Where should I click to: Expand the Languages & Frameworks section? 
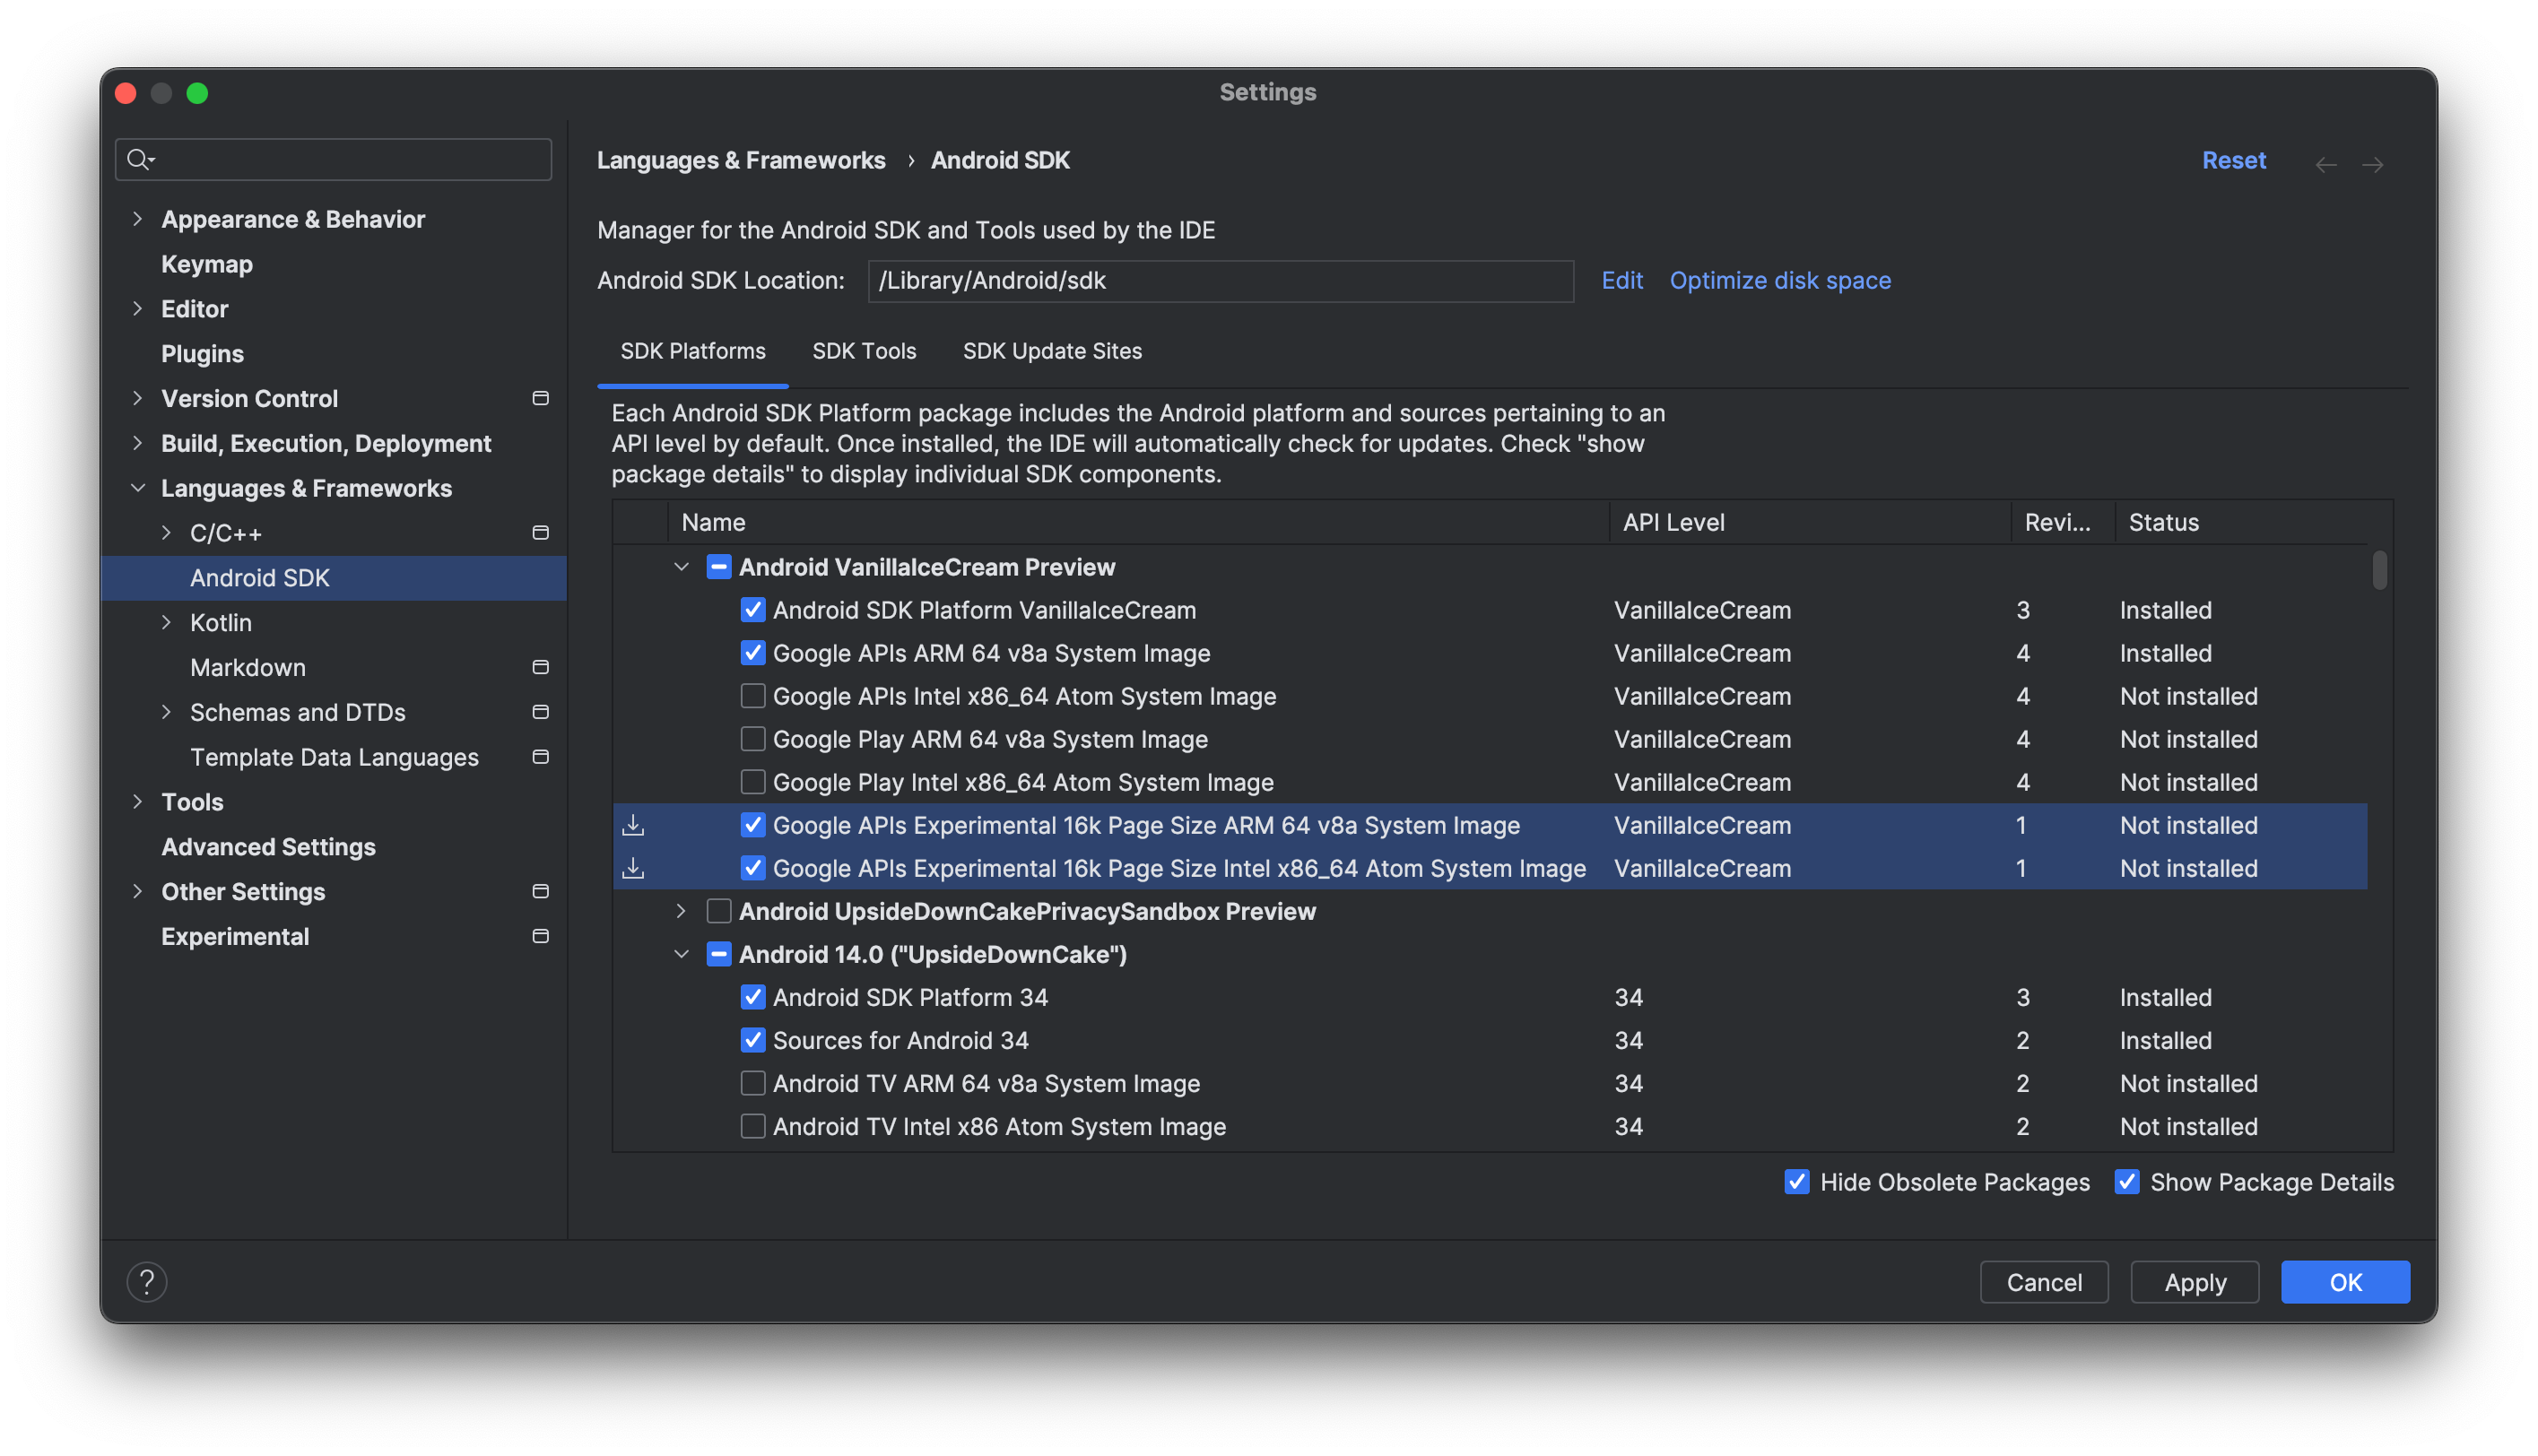click(136, 488)
